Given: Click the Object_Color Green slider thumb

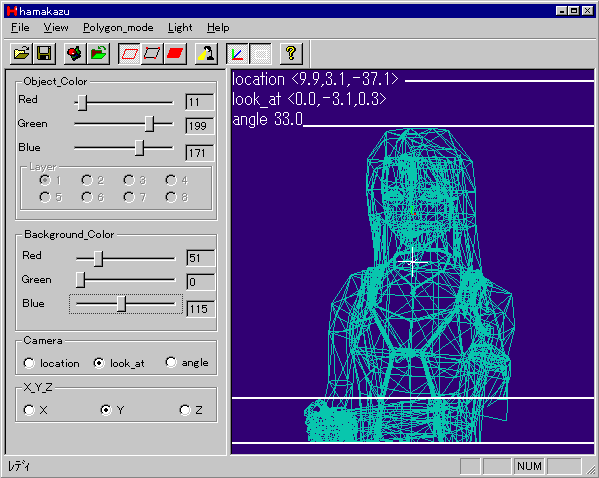Looking at the screenshot, I should [x=149, y=124].
